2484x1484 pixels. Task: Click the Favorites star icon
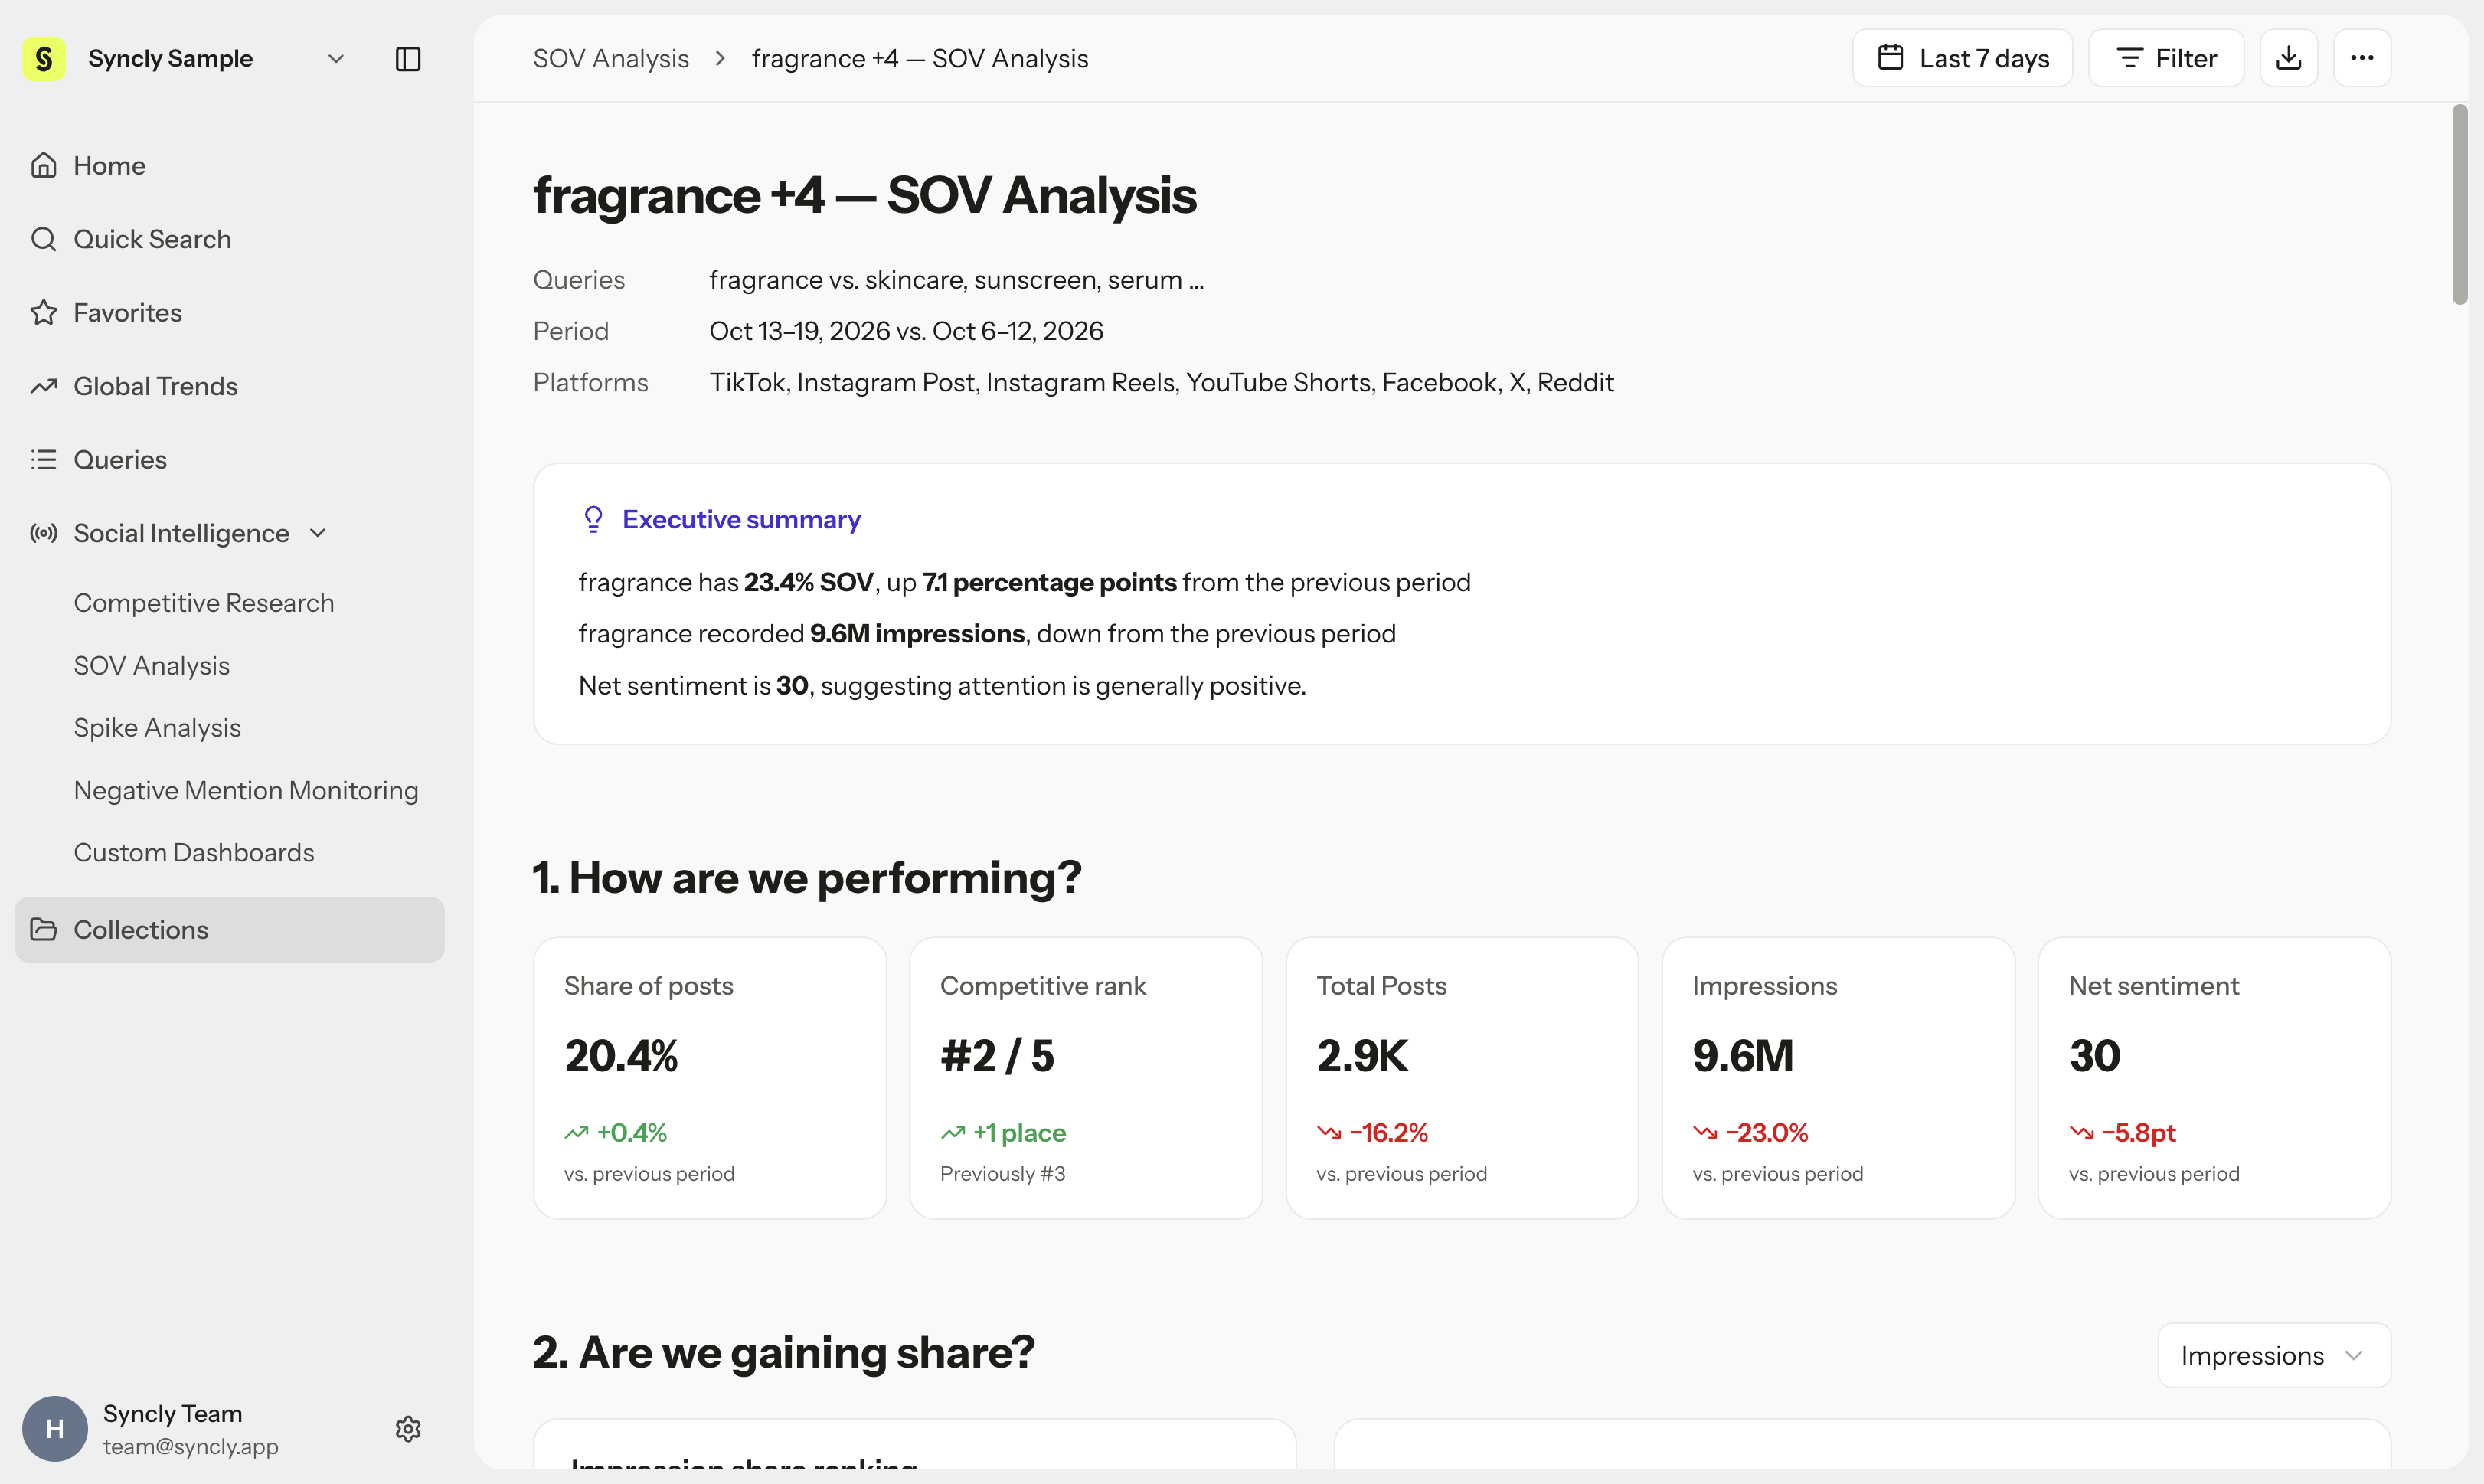44,313
